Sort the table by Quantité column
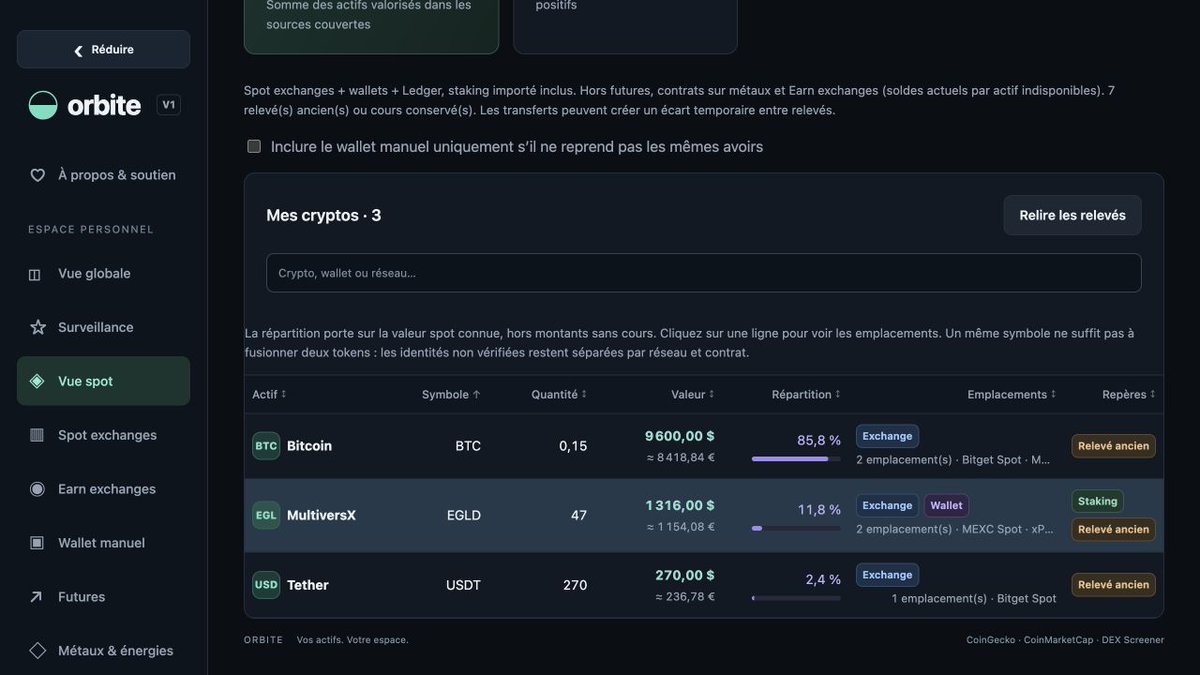Viewport: 1200px width, 675px height. (x=559, y=394)
